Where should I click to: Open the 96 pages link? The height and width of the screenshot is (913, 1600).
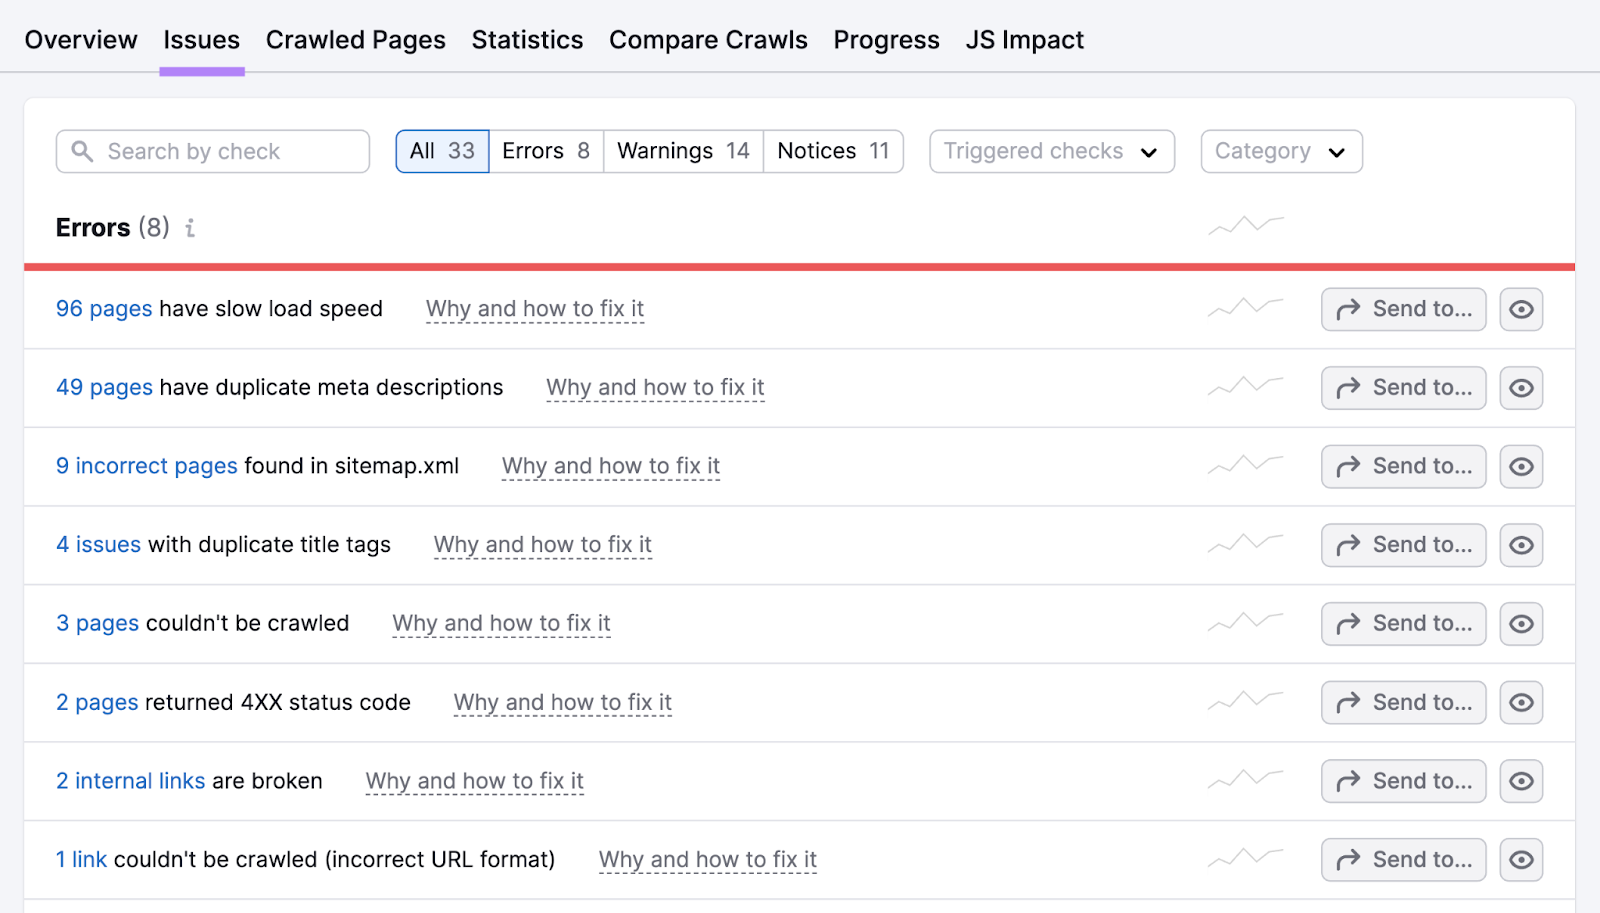coord(103,309)
